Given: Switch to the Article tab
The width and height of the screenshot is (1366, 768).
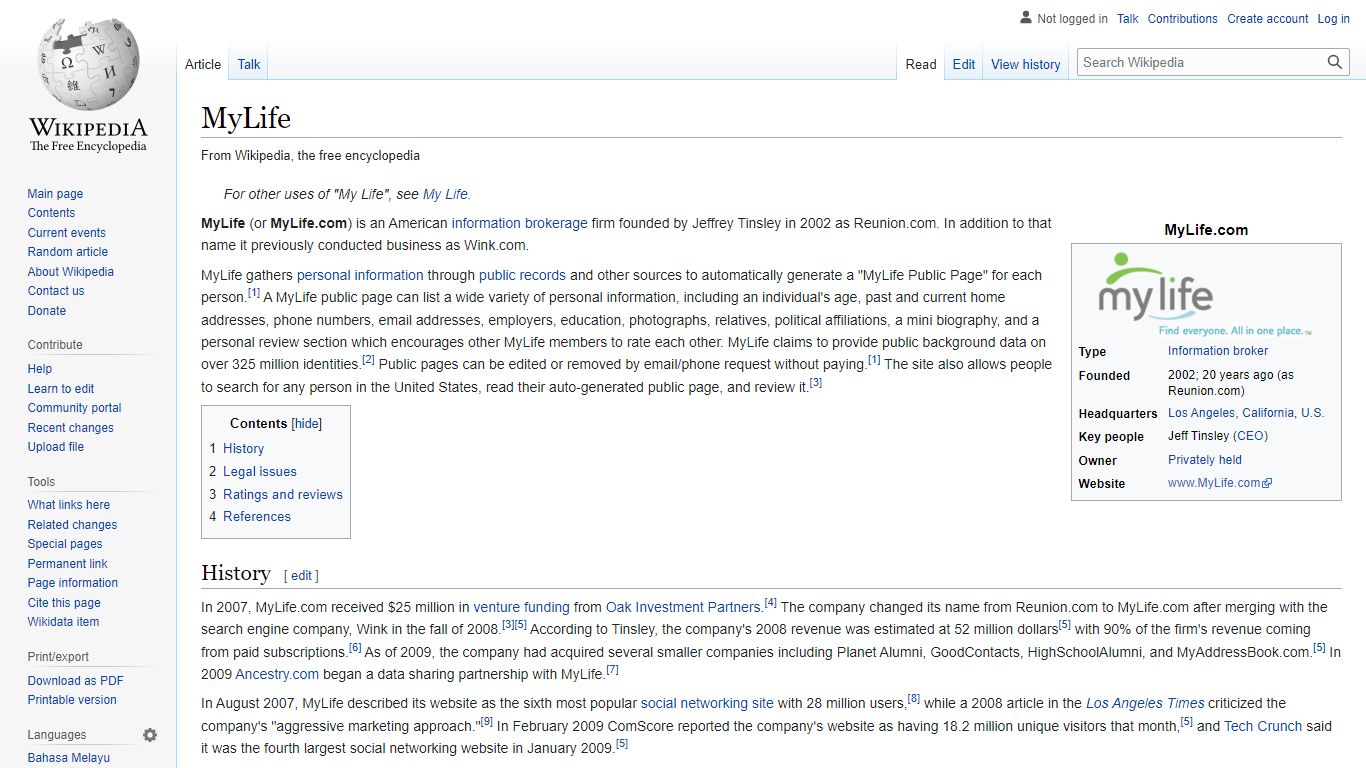Looking at the screenshot, I should [203, 64].
